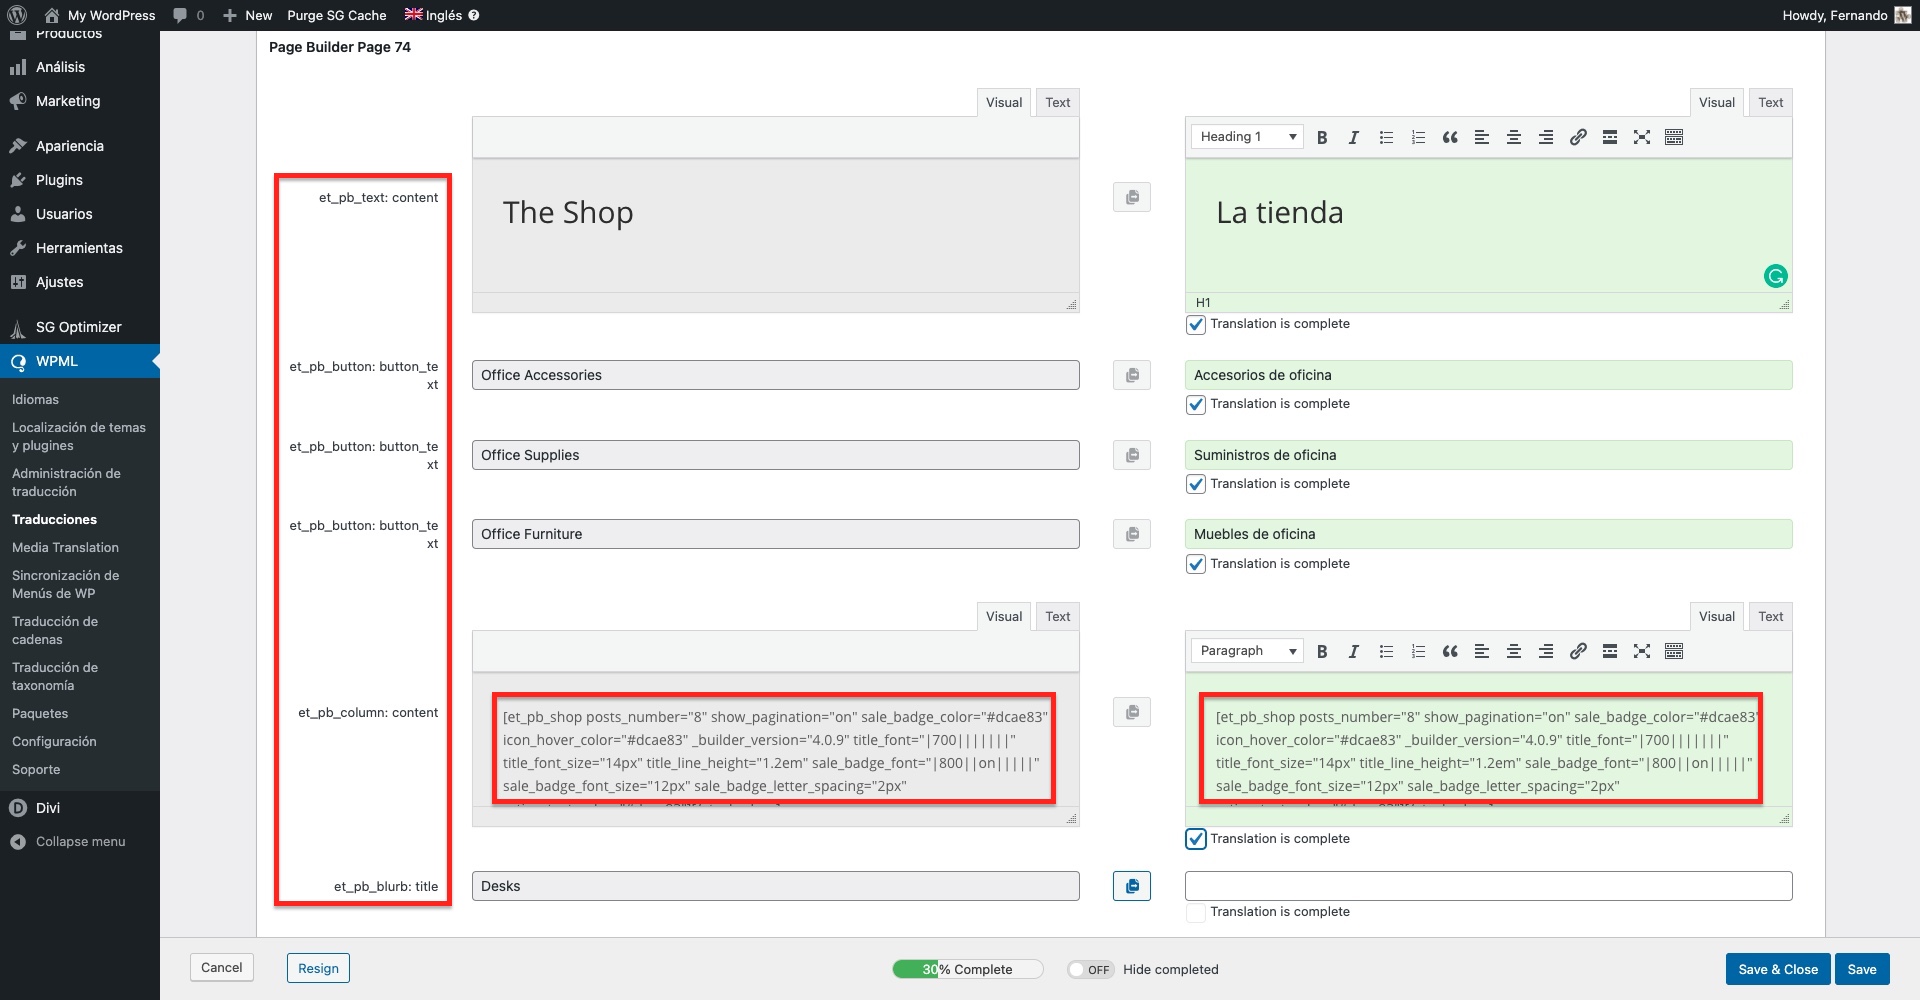Open Traducción de cadenas in WPML menu
Viewport: 1920px width, 1000px height.
(55, 630)
